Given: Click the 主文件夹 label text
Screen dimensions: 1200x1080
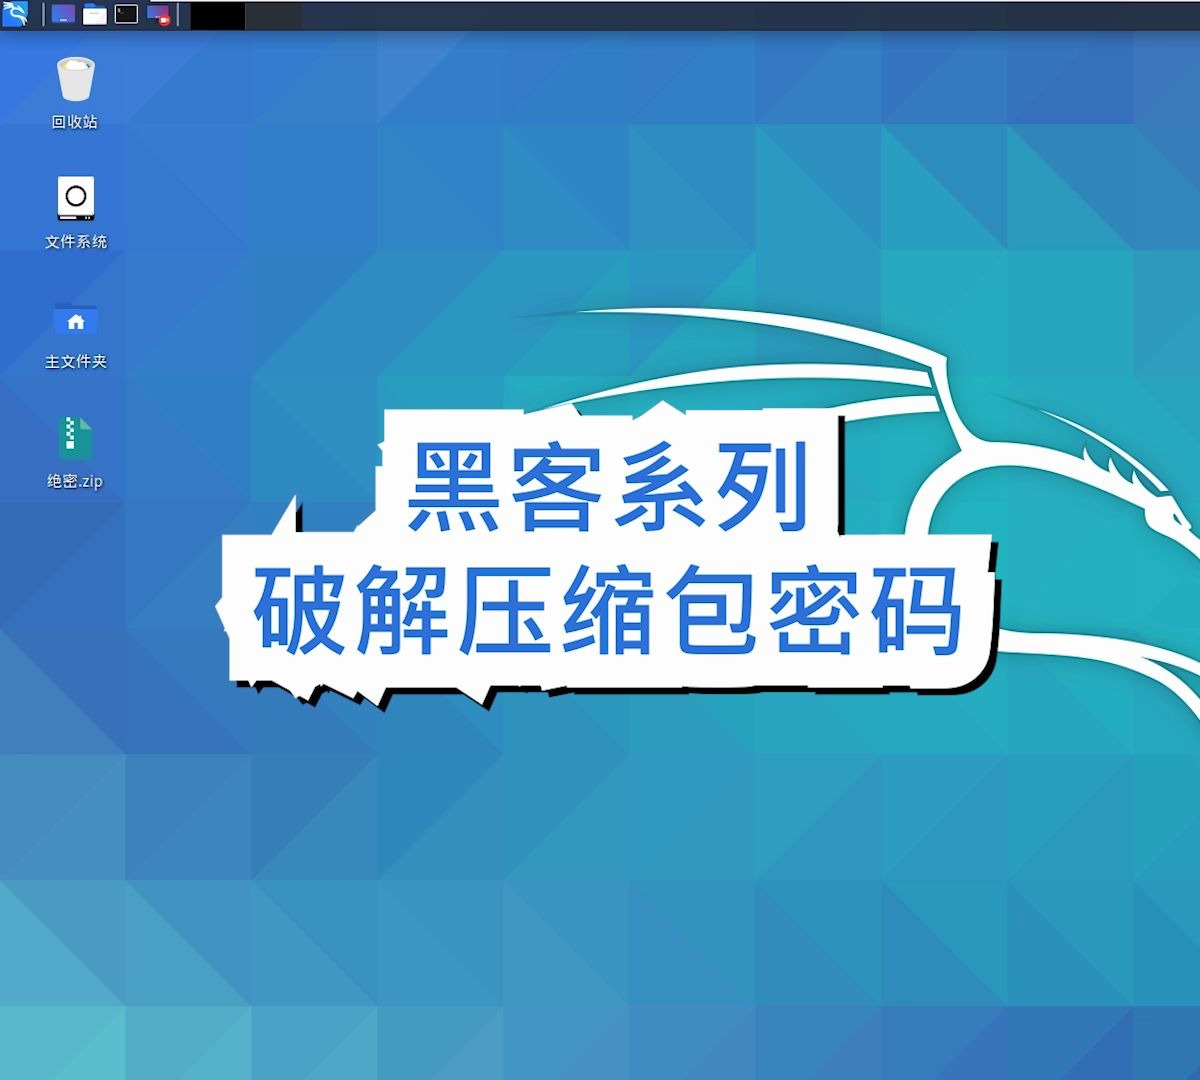Looking at the screenshot, I should point(76,362).
